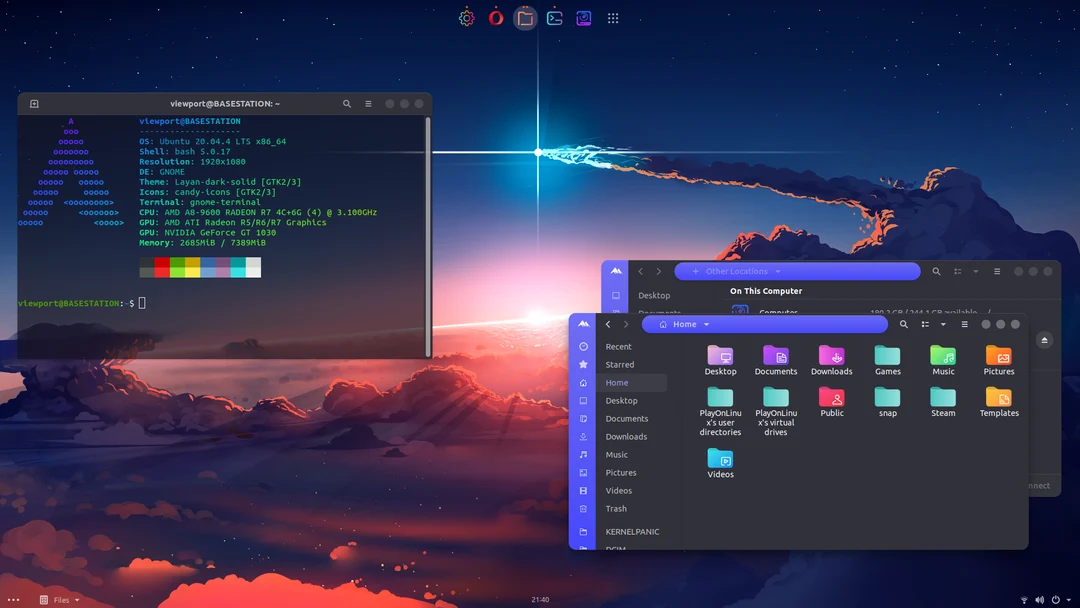Launch Opera browser from the top dock
This screenshot has width=1080, height=608.
(495, 17)
